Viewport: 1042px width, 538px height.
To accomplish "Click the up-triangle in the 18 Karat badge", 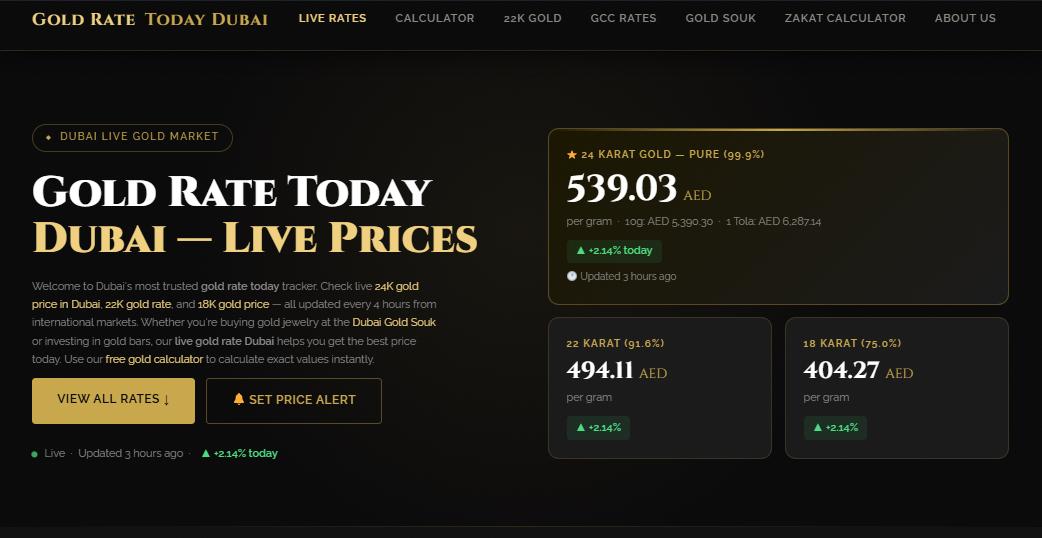I will coord(817,428).
